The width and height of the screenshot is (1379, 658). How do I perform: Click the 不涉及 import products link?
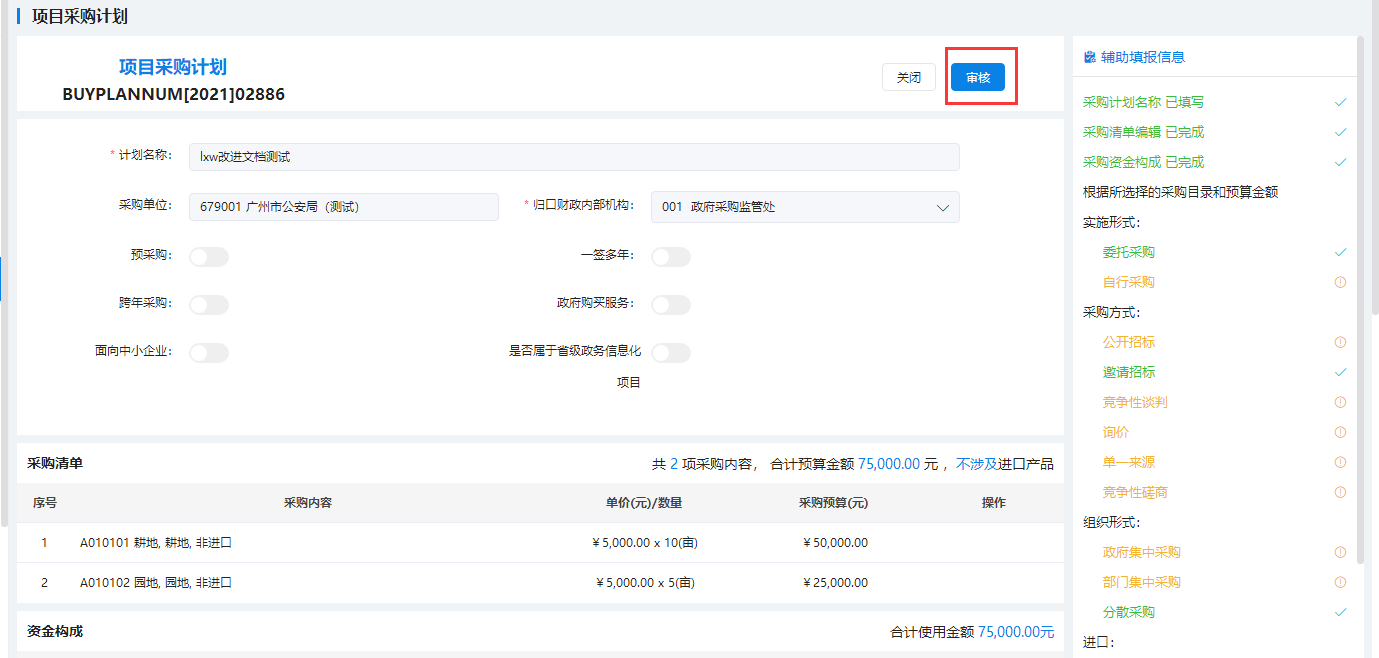[977, 464]
